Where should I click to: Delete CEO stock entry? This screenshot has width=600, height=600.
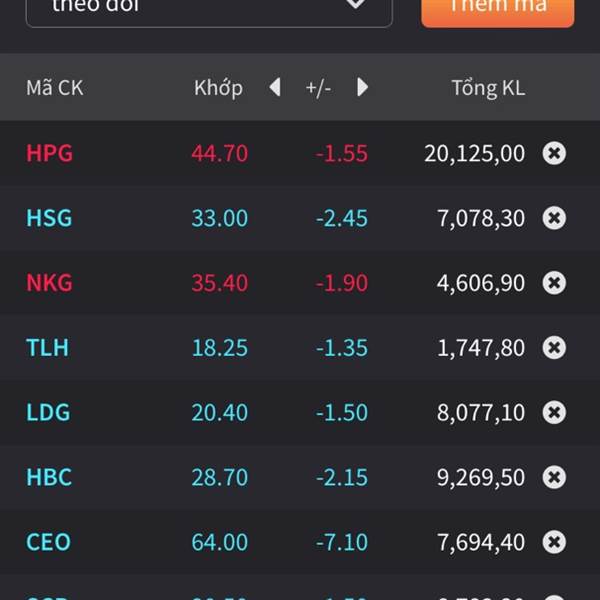click(554, 542)
